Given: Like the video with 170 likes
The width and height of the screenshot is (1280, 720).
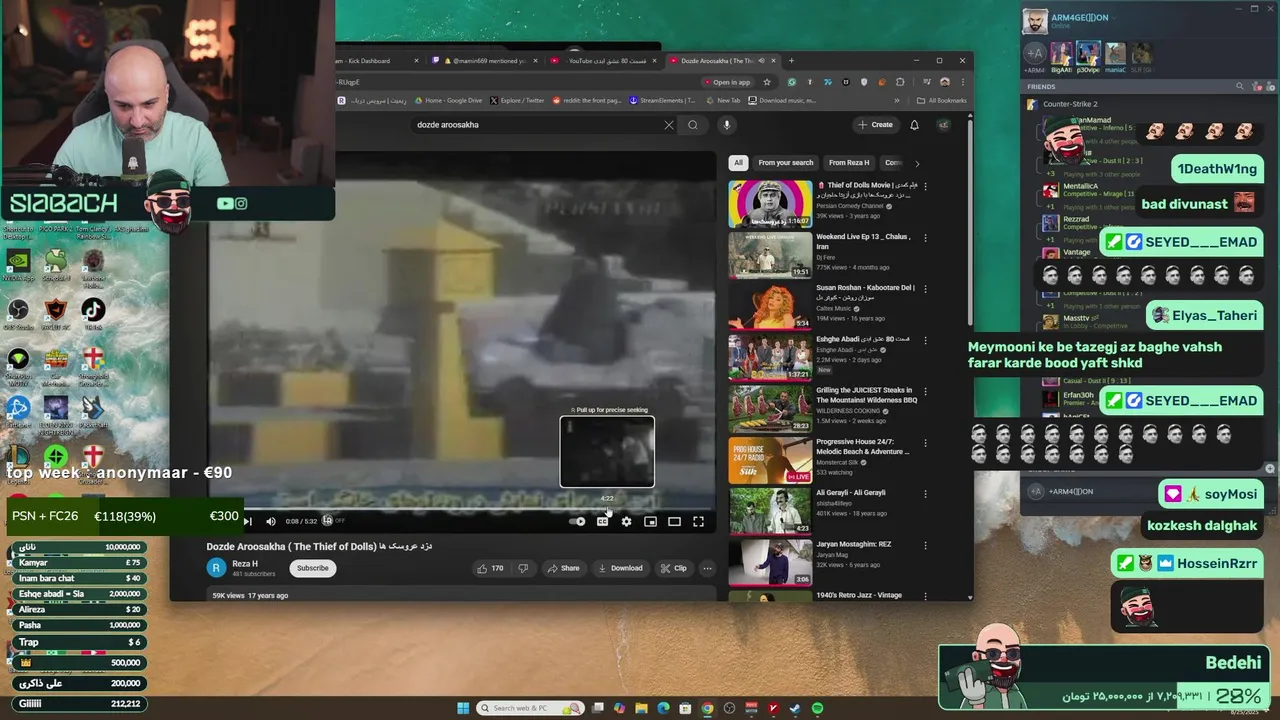Looking at the screenshot, I should 490,568.
